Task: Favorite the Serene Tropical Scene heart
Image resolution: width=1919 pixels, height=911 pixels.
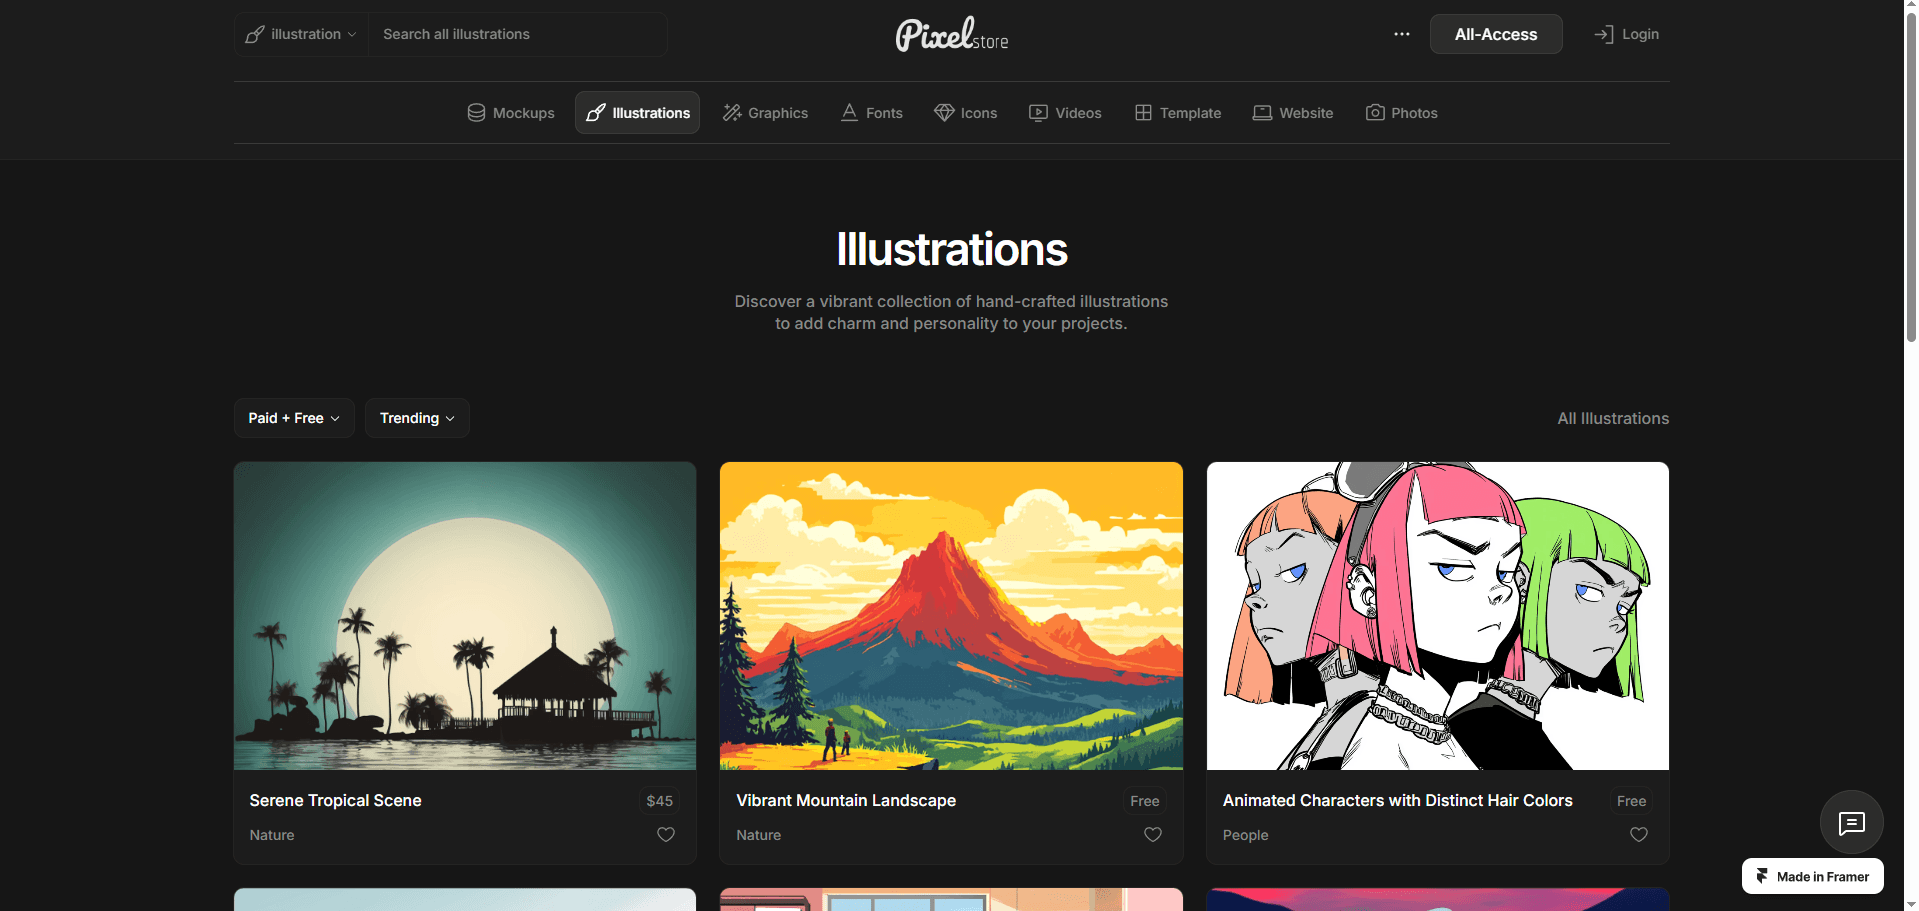Action: pos(666,834)
